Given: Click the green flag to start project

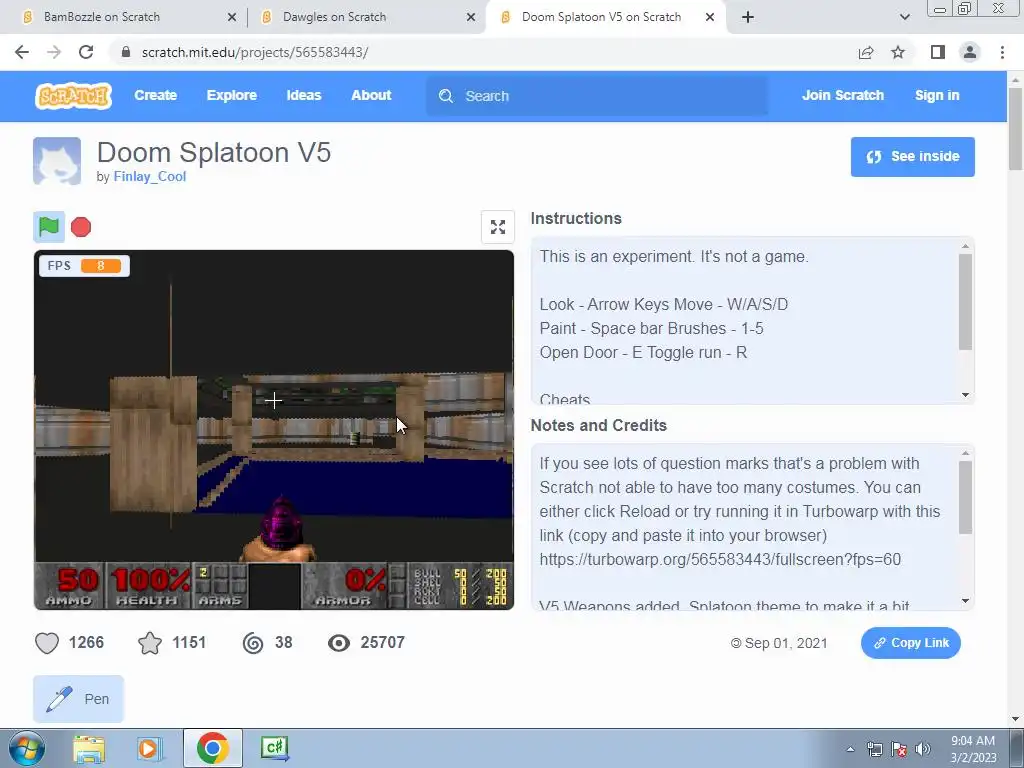Looking at the screenshot, I should pos(49,227).
